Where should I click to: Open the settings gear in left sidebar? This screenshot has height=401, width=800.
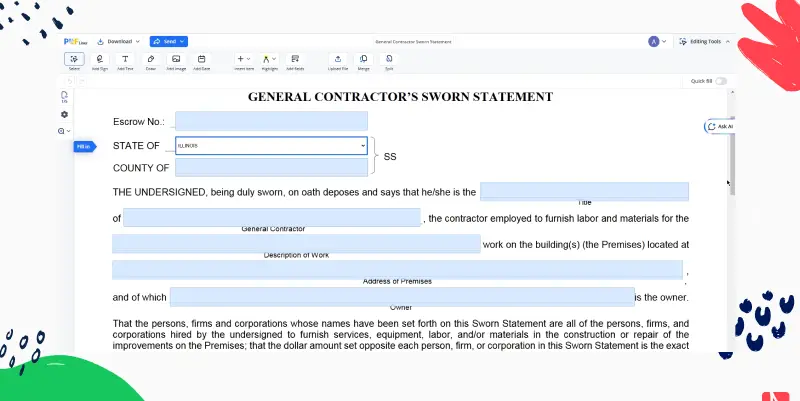64,115
